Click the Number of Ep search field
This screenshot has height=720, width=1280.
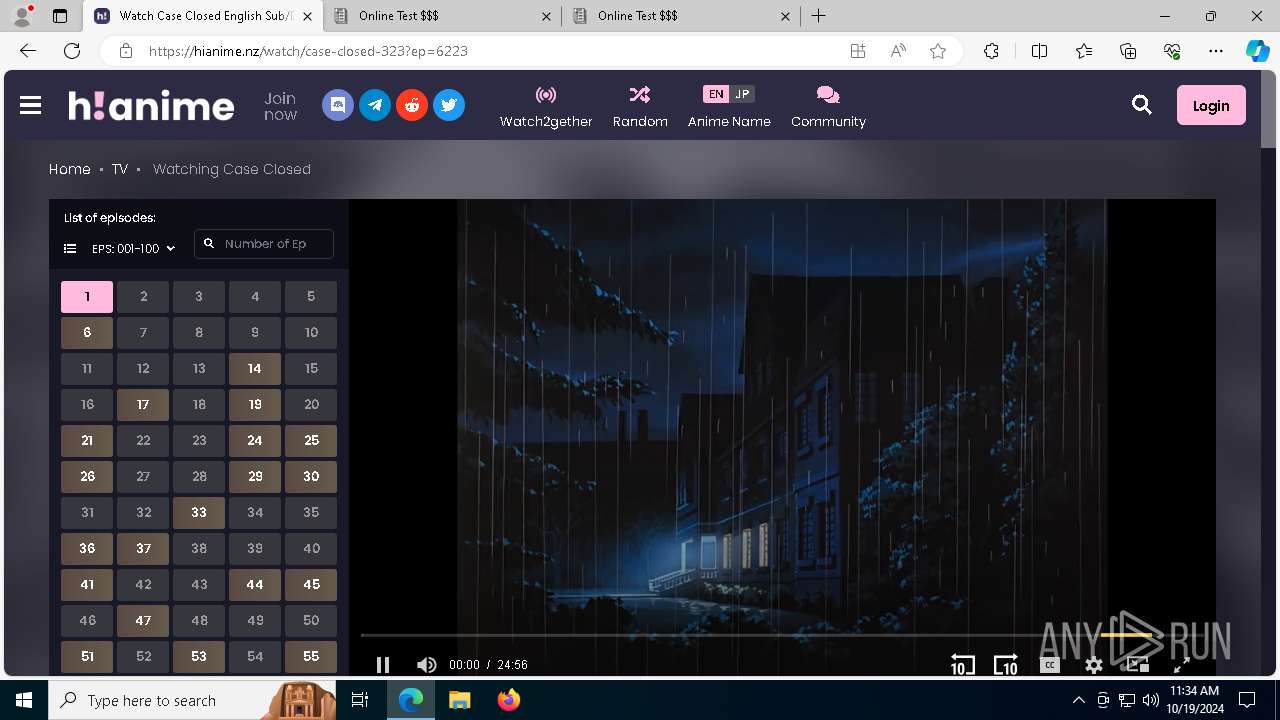[x=264, y=243]
